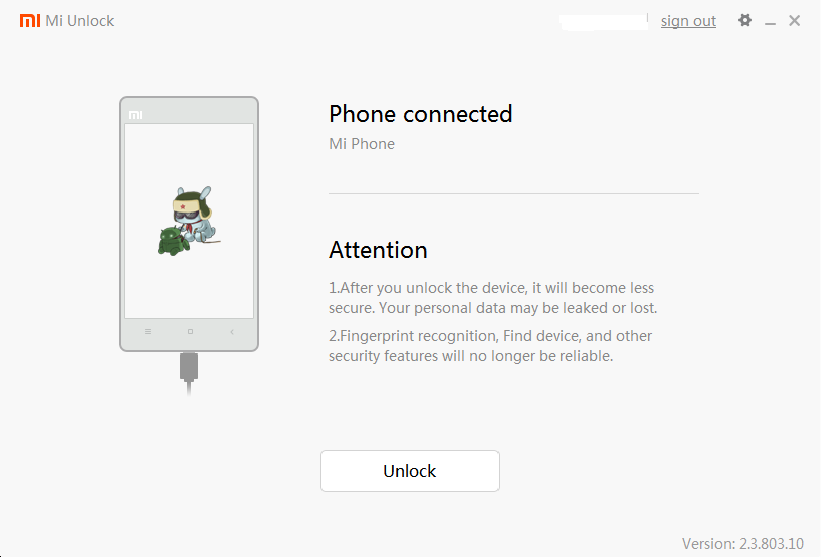Close the Mi Unlock window
The height and width of the screenshot is (557, 821).
(x=794, y=20)
